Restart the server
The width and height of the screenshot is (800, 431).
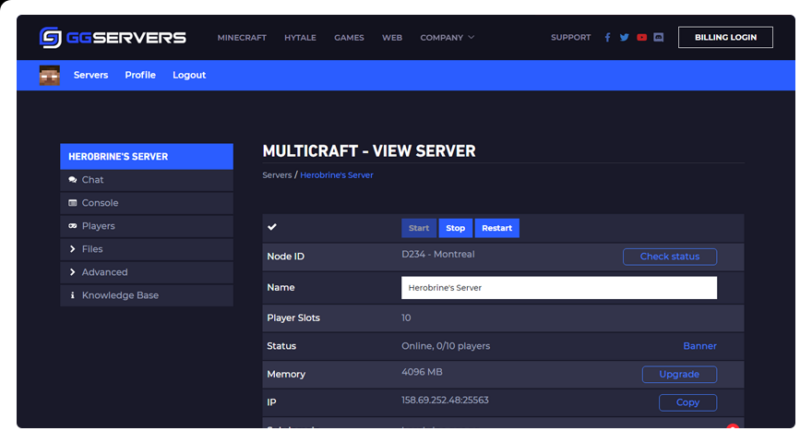tap(497, 228)
